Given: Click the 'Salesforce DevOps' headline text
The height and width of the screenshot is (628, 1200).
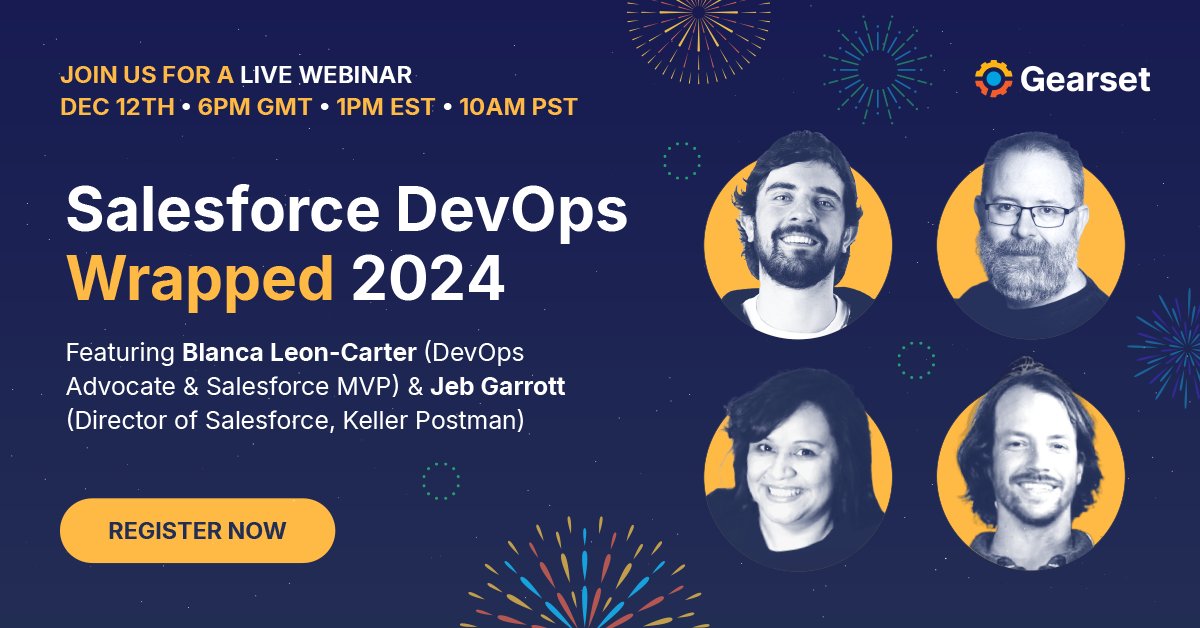Looking at the screenshot, I should click(x=347, y=212).
